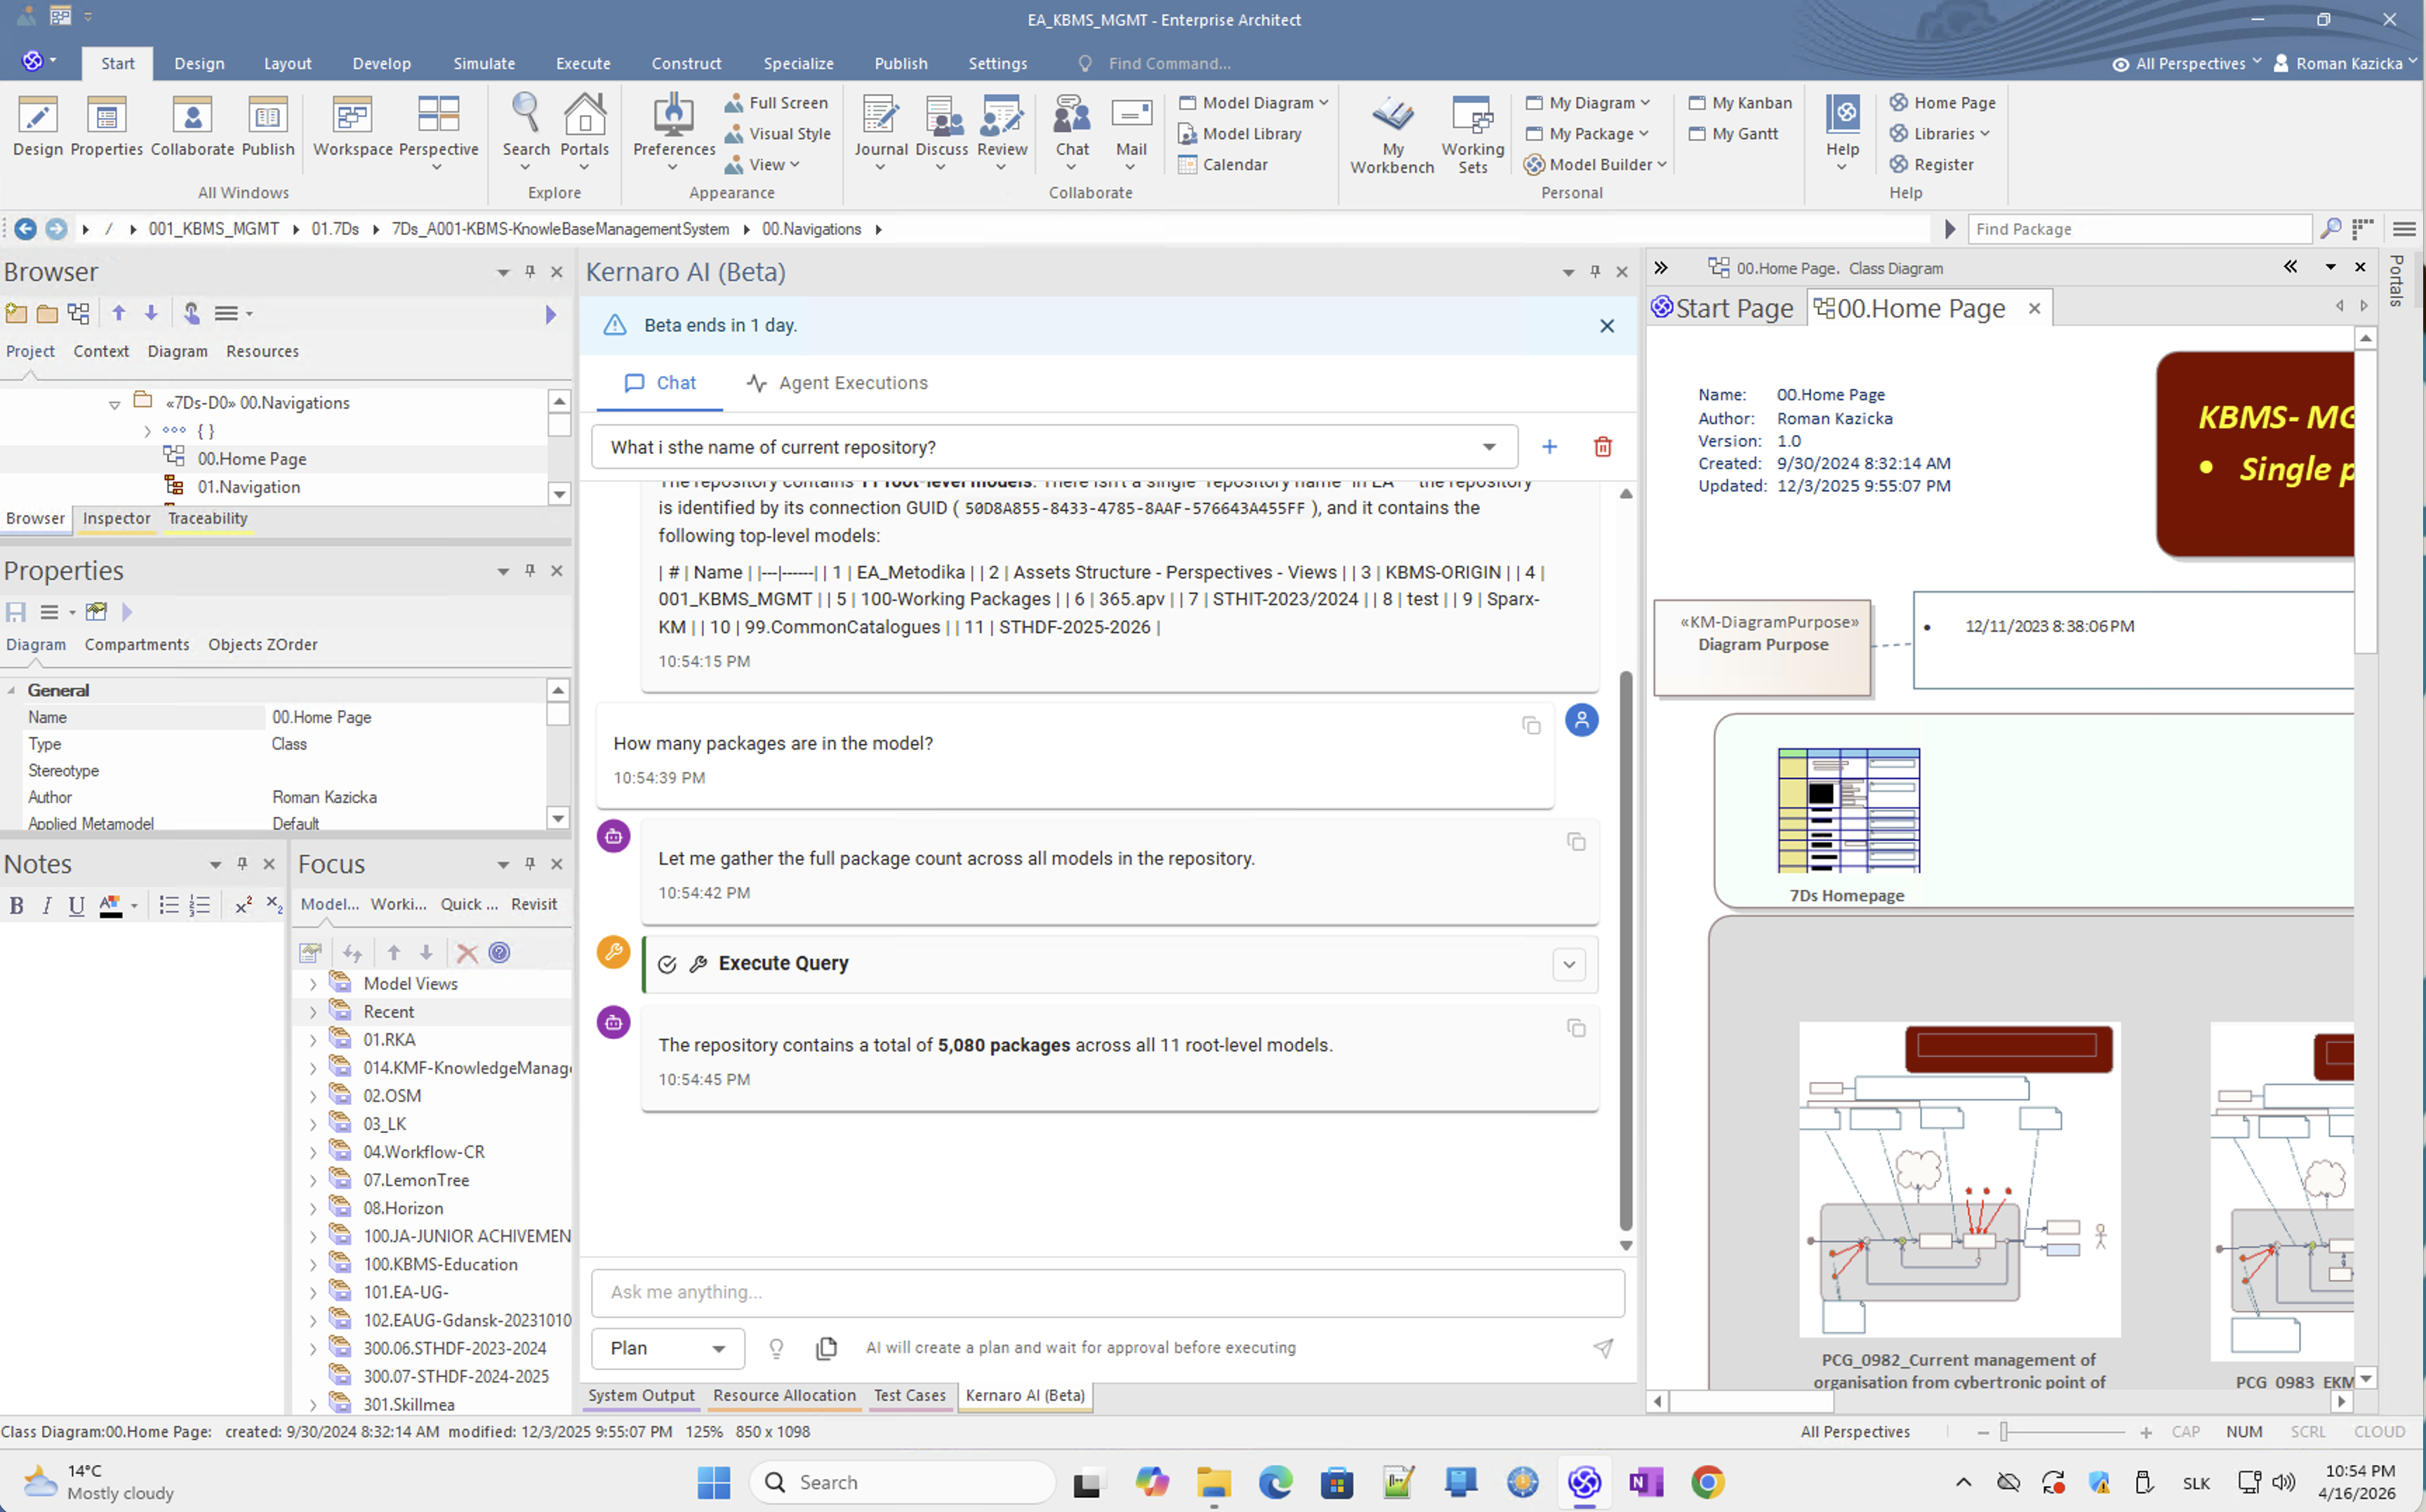2426x1512 pixels.
Task: Open the Model Diagram dropdown
Action: (x=1254, y=103)
